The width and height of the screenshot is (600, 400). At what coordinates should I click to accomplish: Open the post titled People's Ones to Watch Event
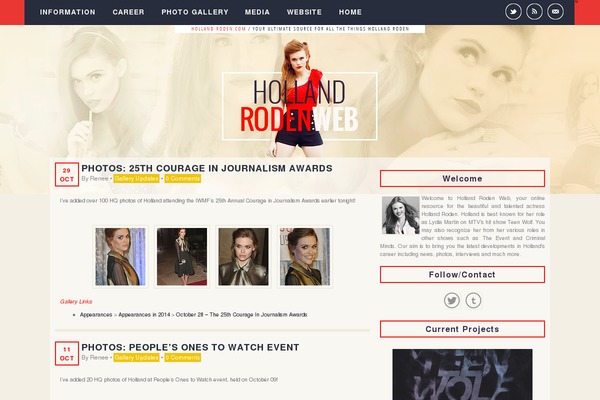pos(190,348)
